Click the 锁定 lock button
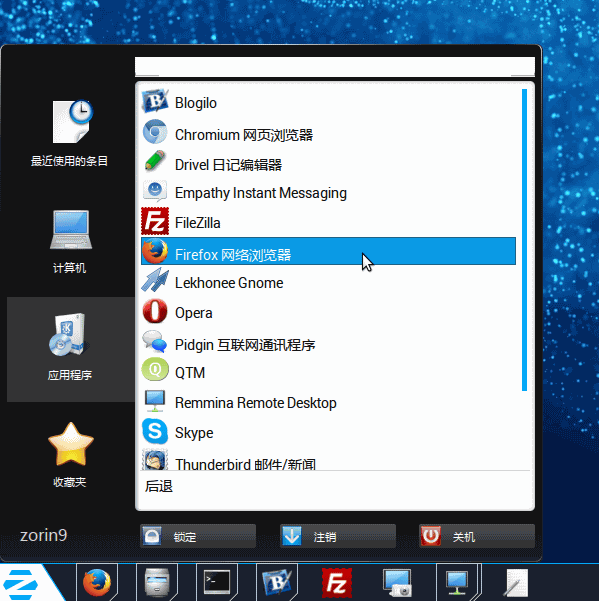Image resolution: width=599 pixels, height=601 pixels. click(198, 536)
